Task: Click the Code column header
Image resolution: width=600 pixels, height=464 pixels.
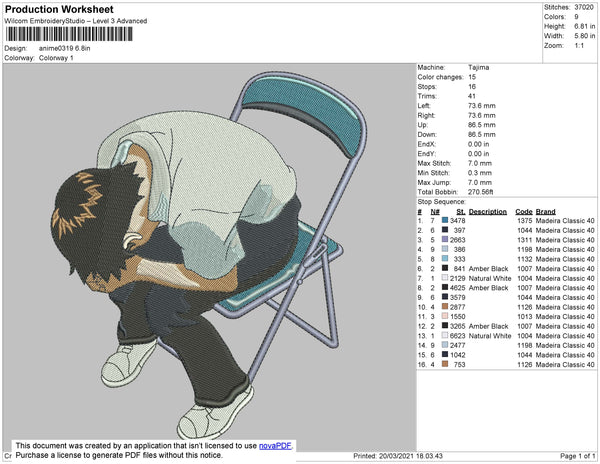Action: pyautogui.click(x=523, y=212)
